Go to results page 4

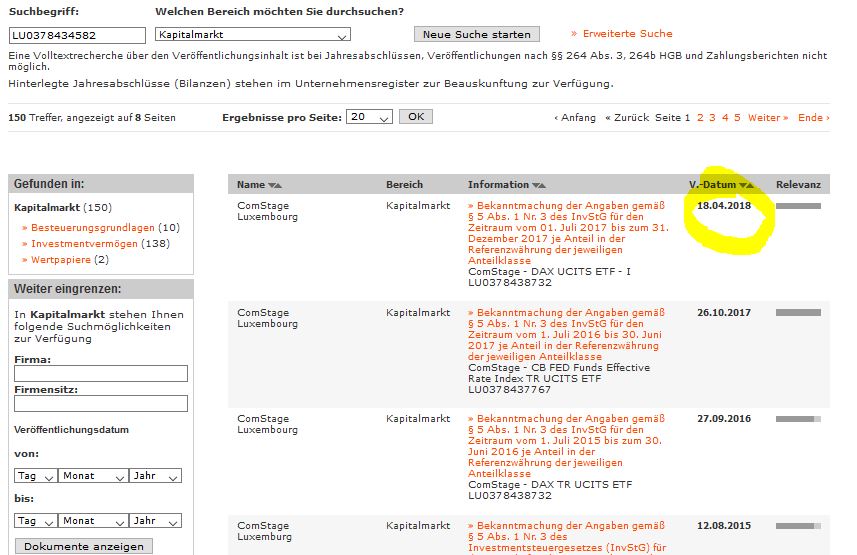coord(725,118)
